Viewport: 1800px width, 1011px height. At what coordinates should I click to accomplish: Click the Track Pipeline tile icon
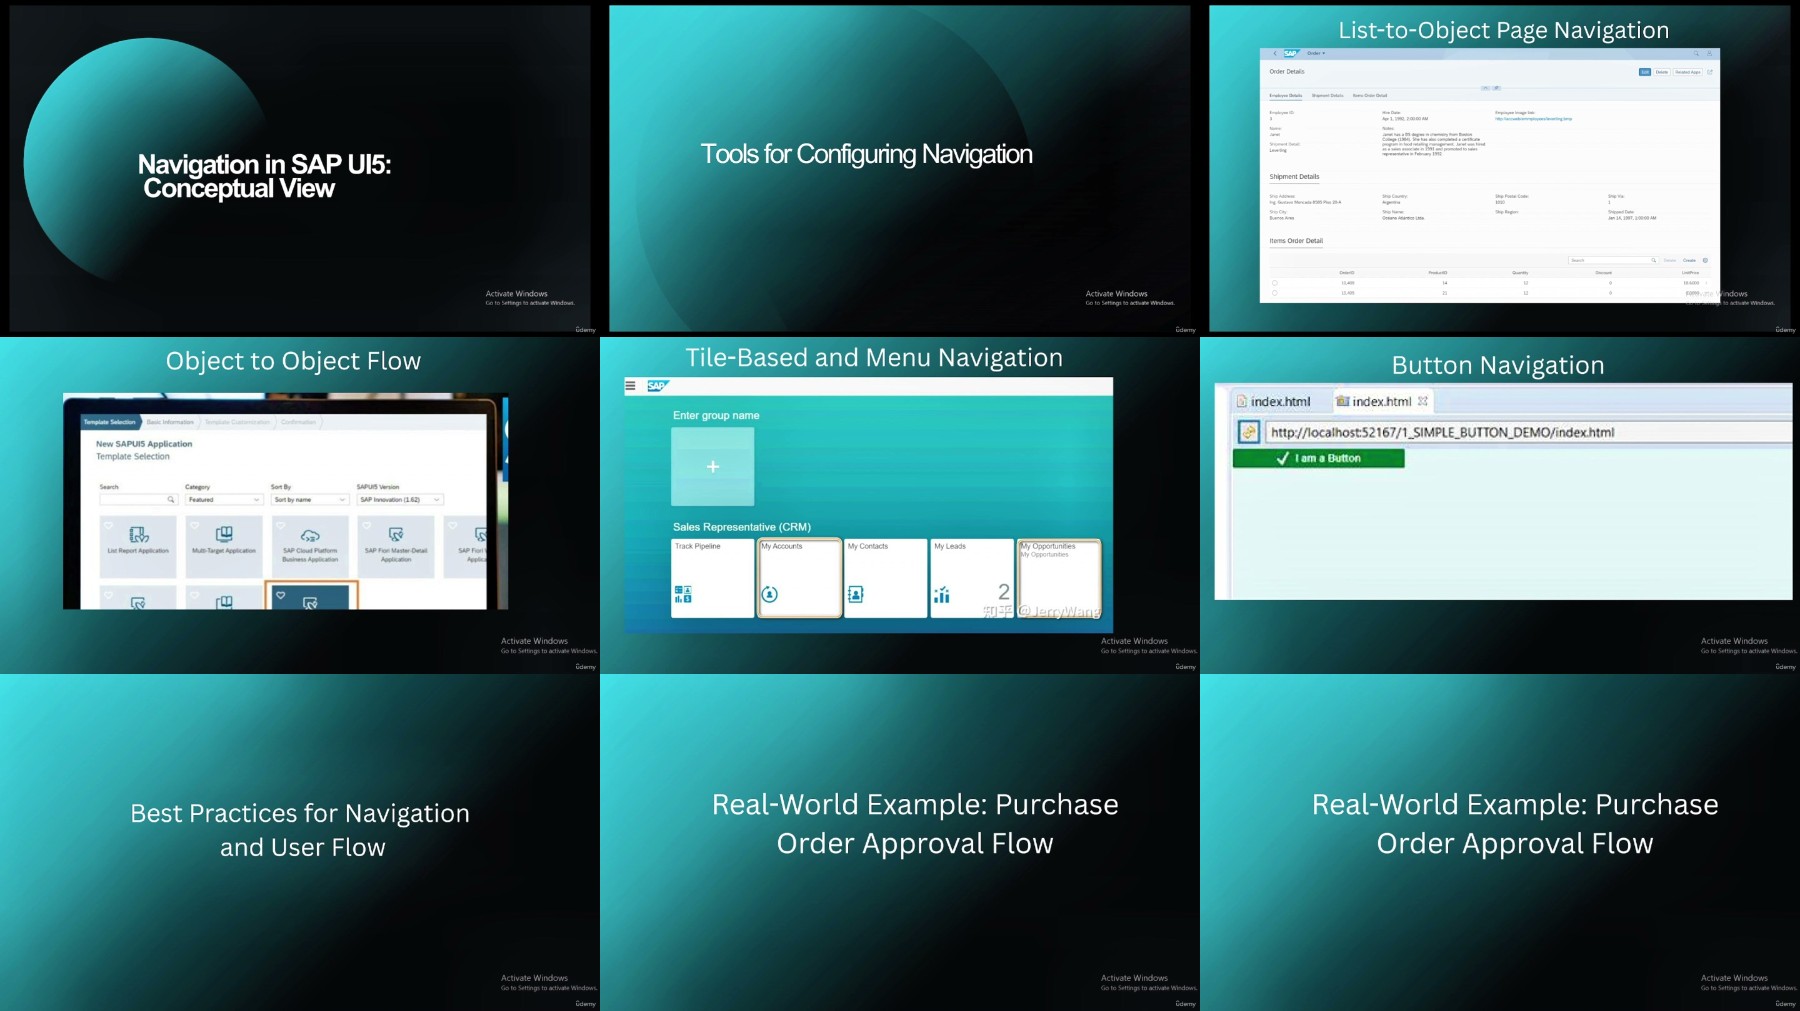coord(683,594)
